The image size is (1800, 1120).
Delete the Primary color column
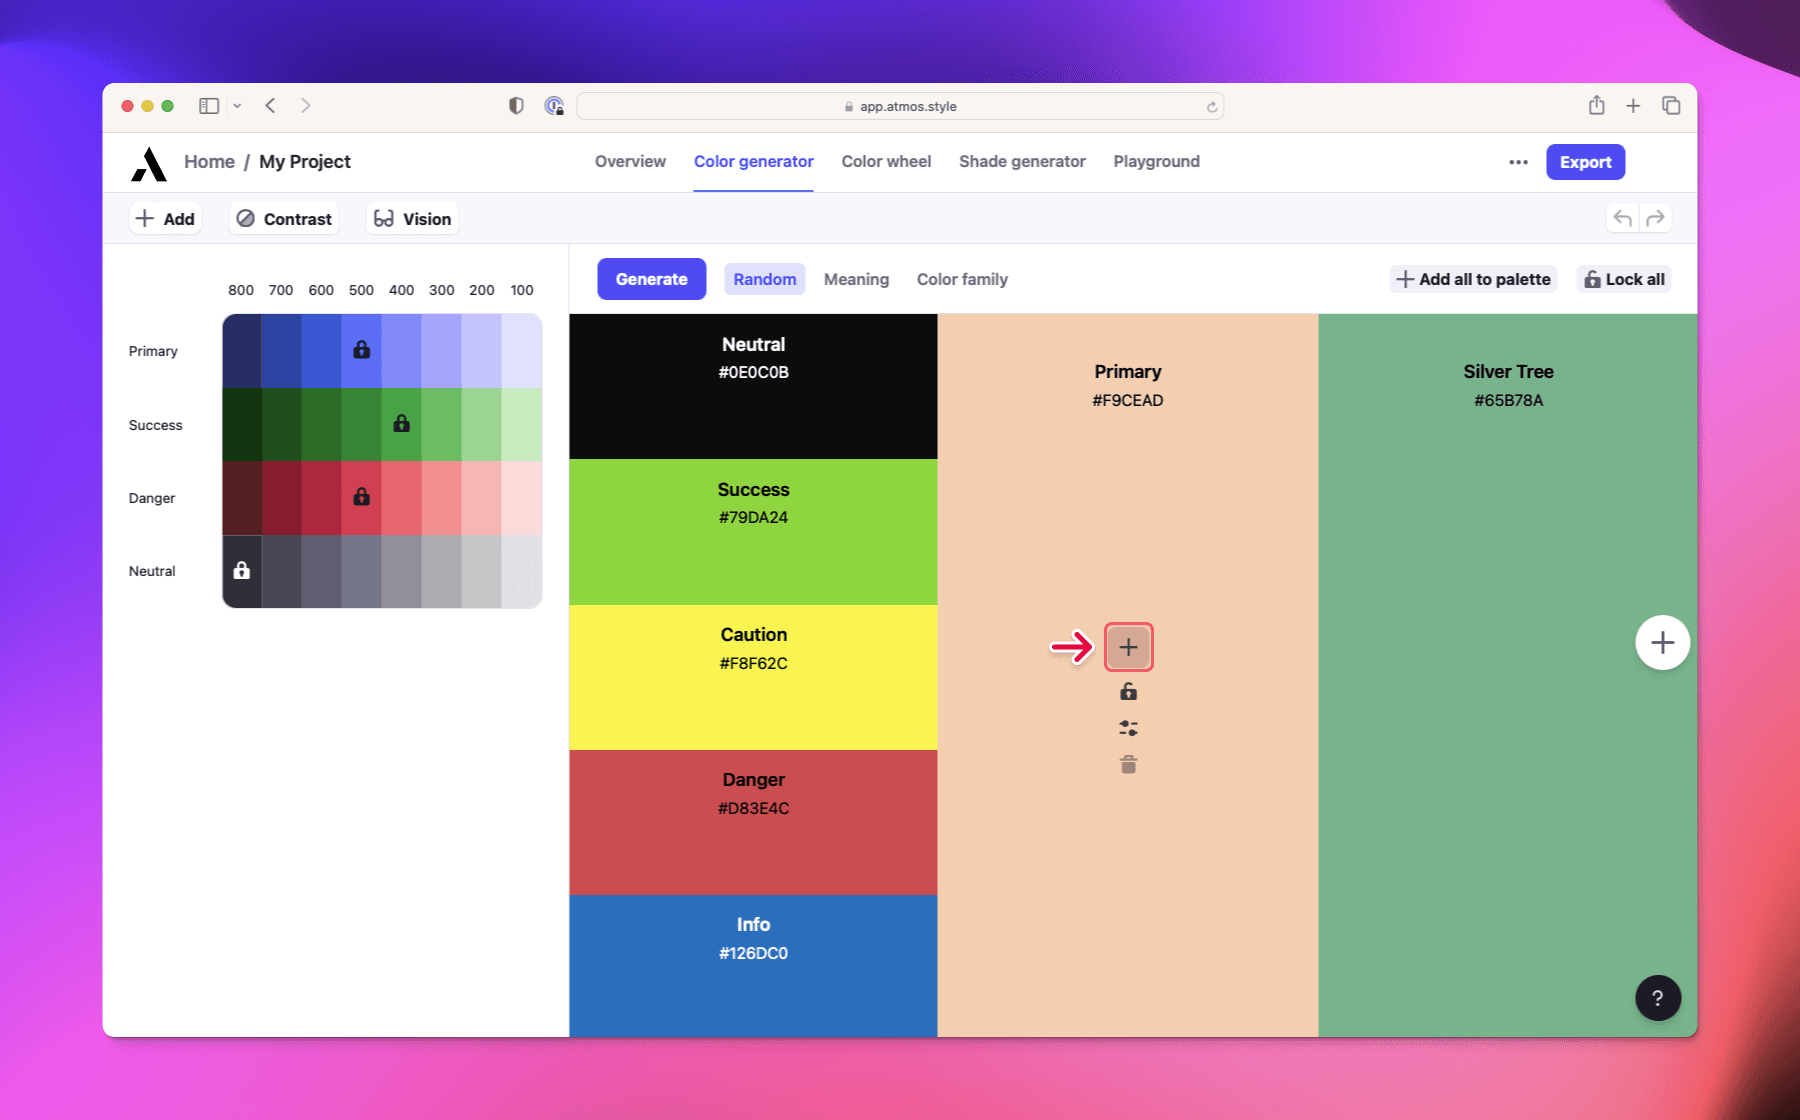[1128, 764]
